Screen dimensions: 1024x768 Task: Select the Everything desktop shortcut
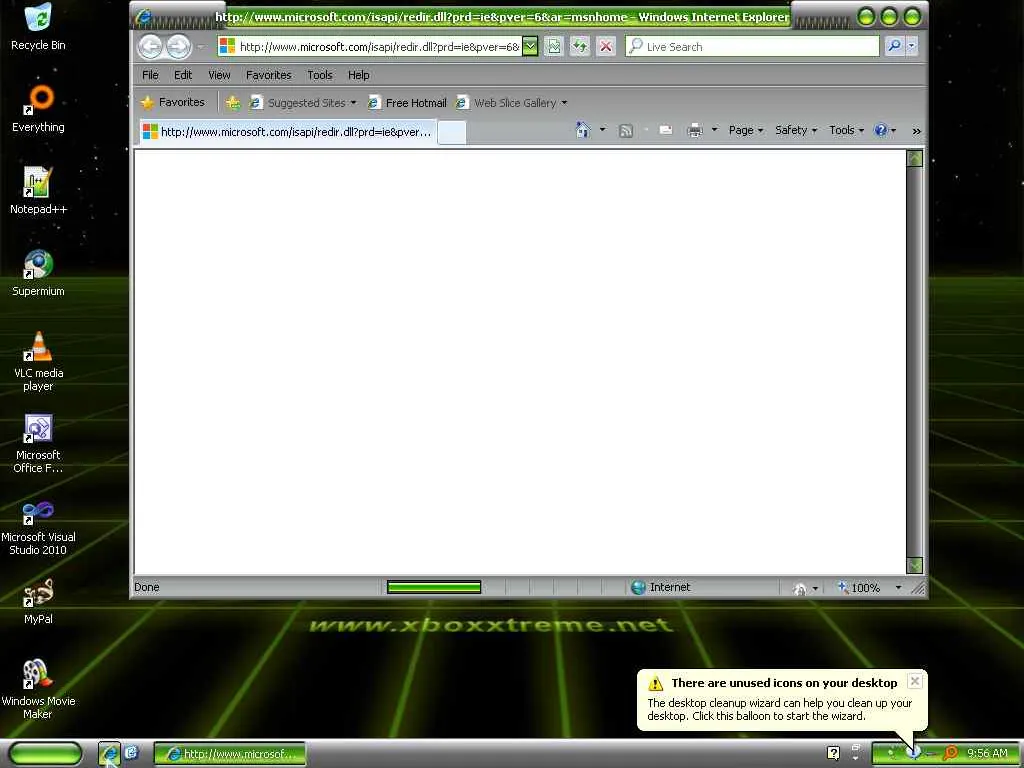pyautogui.click(x=39, y=108)
